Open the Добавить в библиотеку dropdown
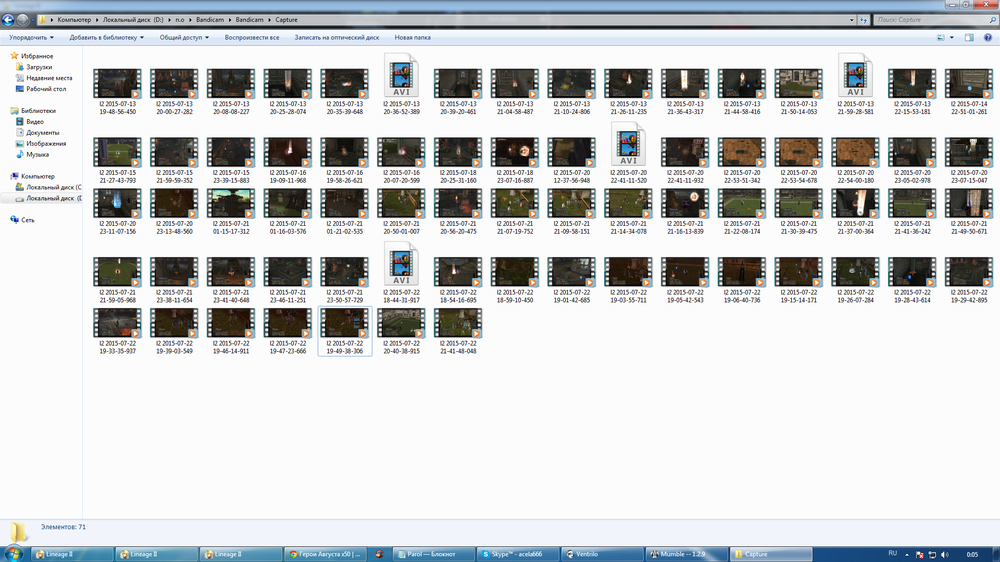The image size is (1000, 562). [x=106, y=37]
